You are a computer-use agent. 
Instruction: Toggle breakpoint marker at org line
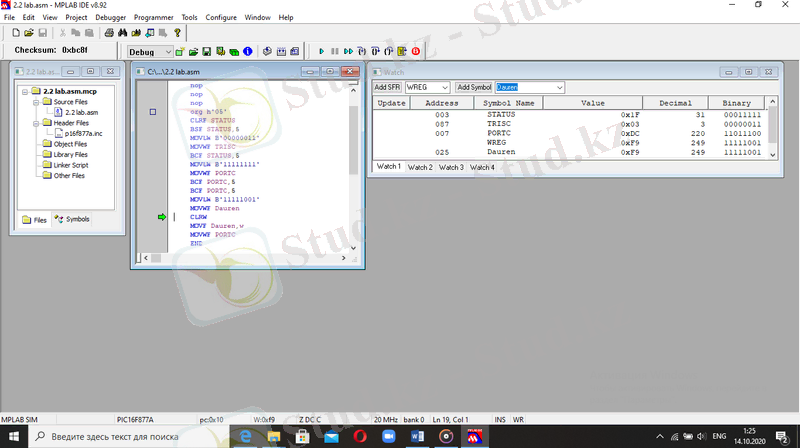[x=153, y=112]
